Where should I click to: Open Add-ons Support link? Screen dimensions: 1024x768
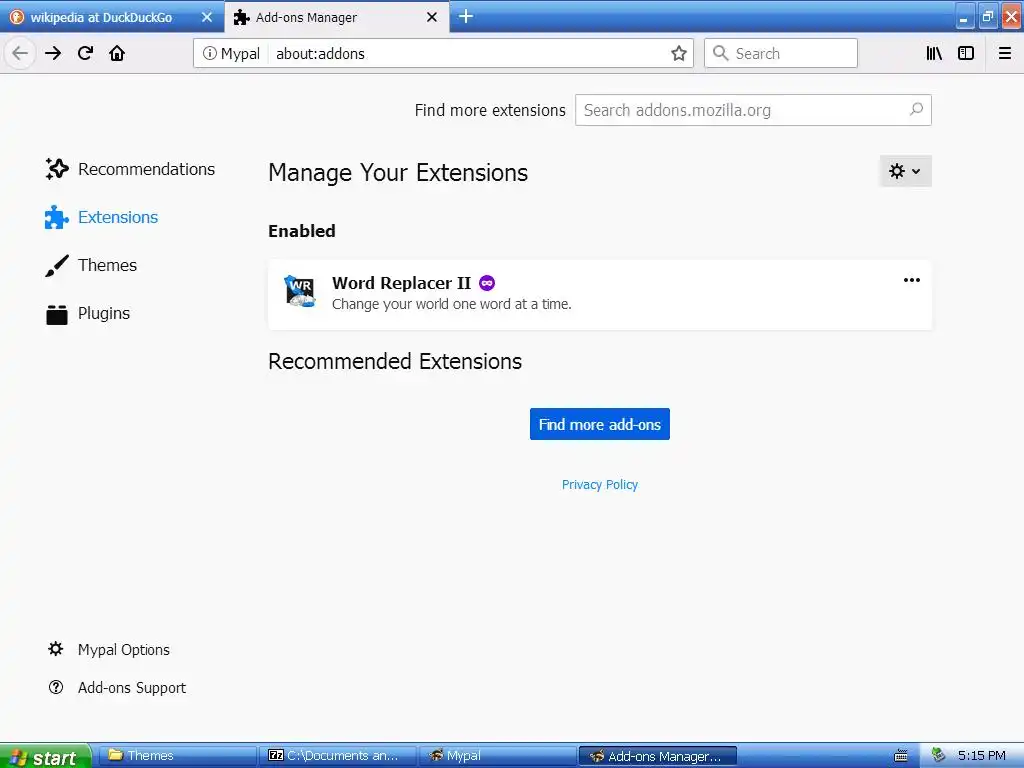[117, 688]
